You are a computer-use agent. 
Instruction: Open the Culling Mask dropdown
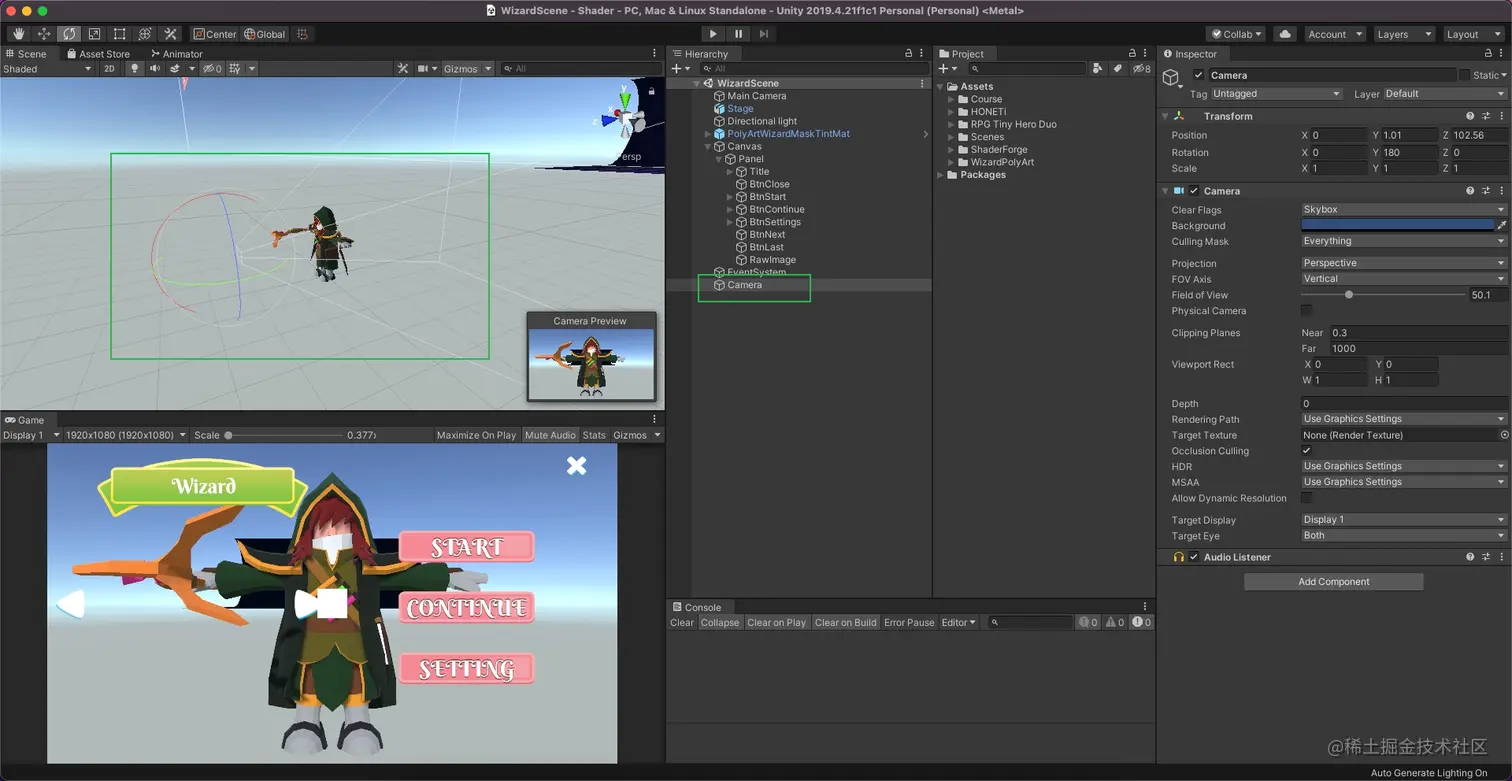[x=1404, y=241]
